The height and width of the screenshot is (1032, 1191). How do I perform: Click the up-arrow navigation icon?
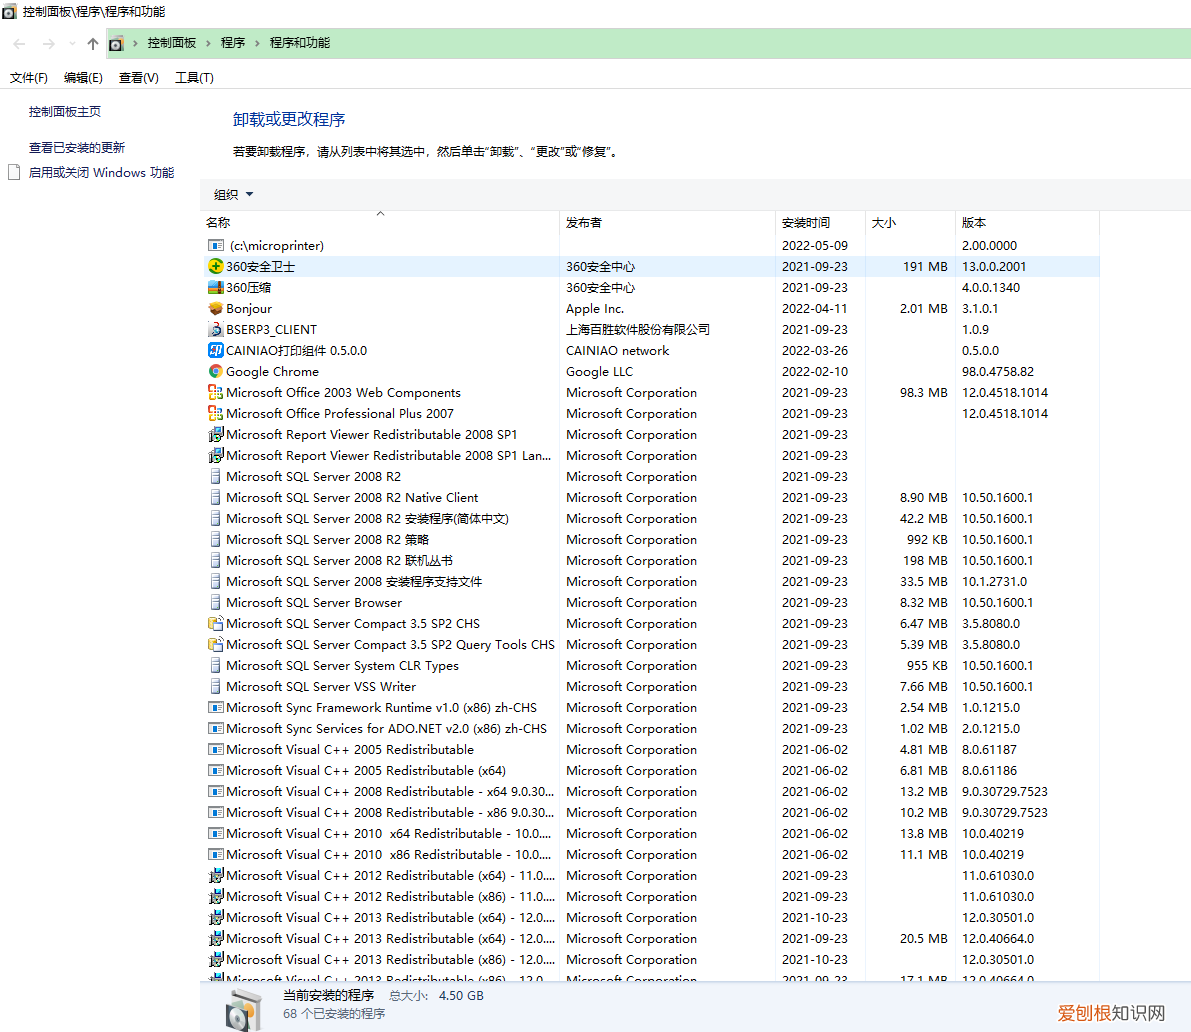pyautogui.click(x=93, y=43)
